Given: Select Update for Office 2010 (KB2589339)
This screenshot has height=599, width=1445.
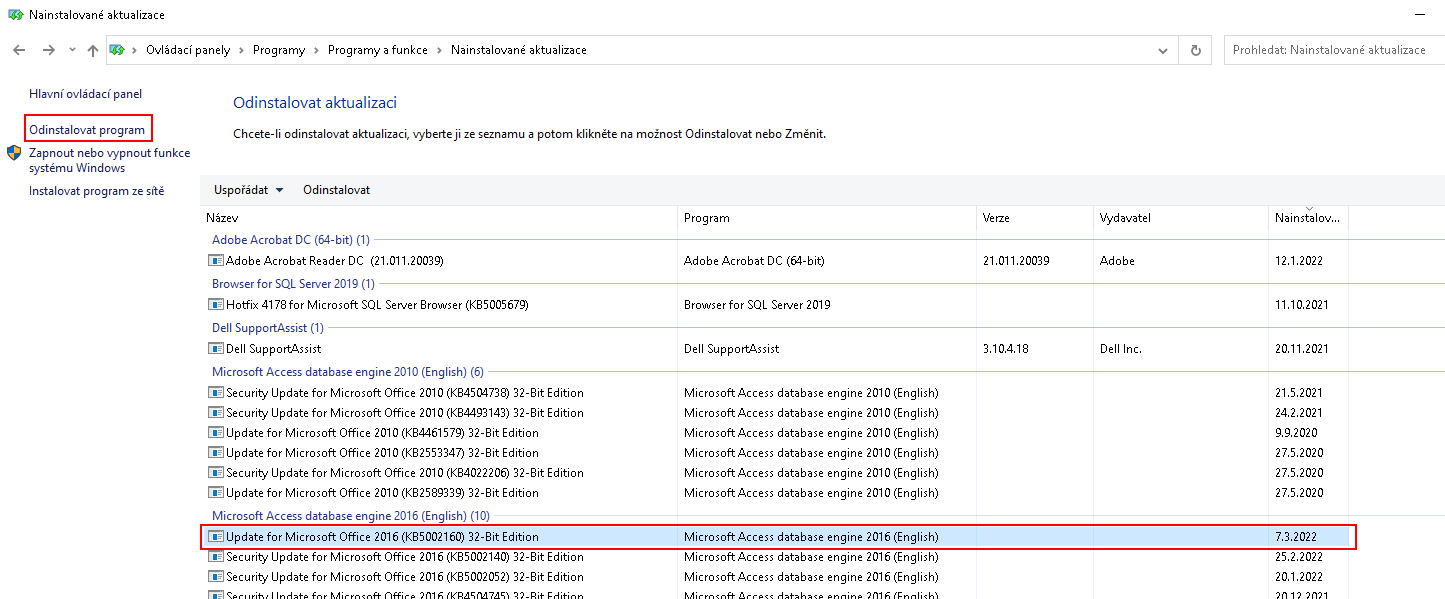Looking at the screenshot, I should click(382, 493).
